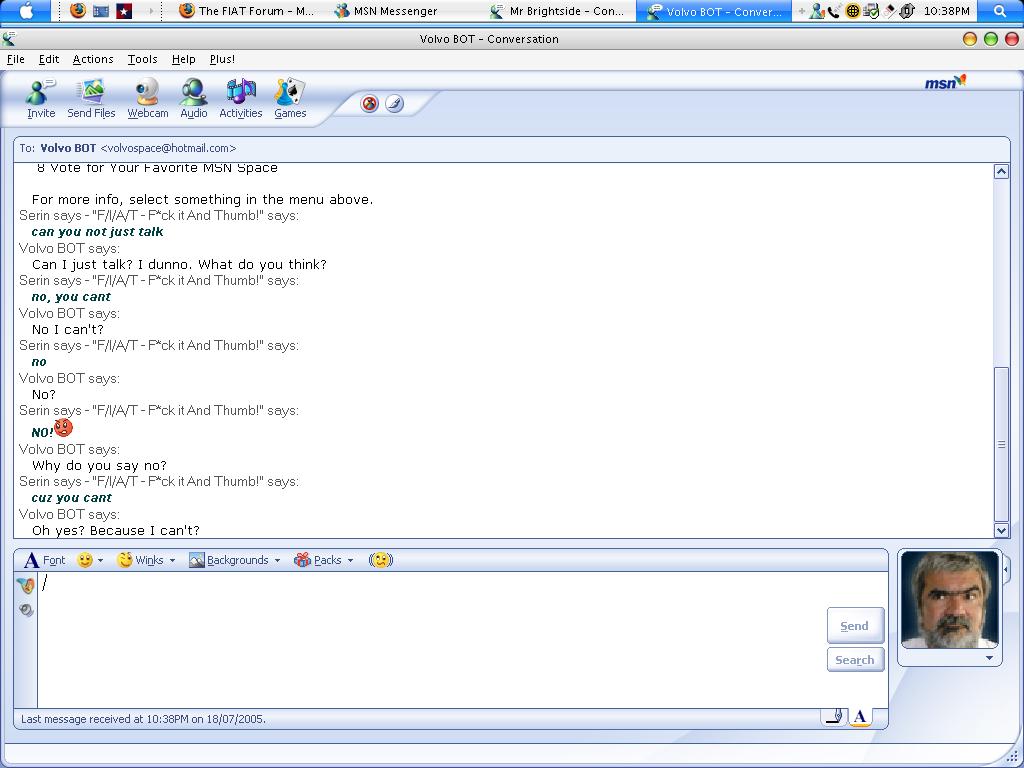This screenshot has width=1024, height=768.
Task: Click the reply "Why do you say no?"
Action: (x=99, y=466)
